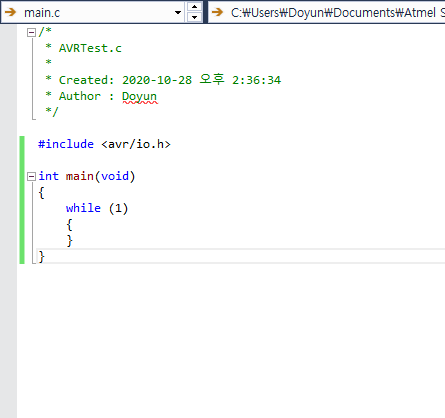Click the arrow icon beside main.c
445x418 pixels.
11,12
